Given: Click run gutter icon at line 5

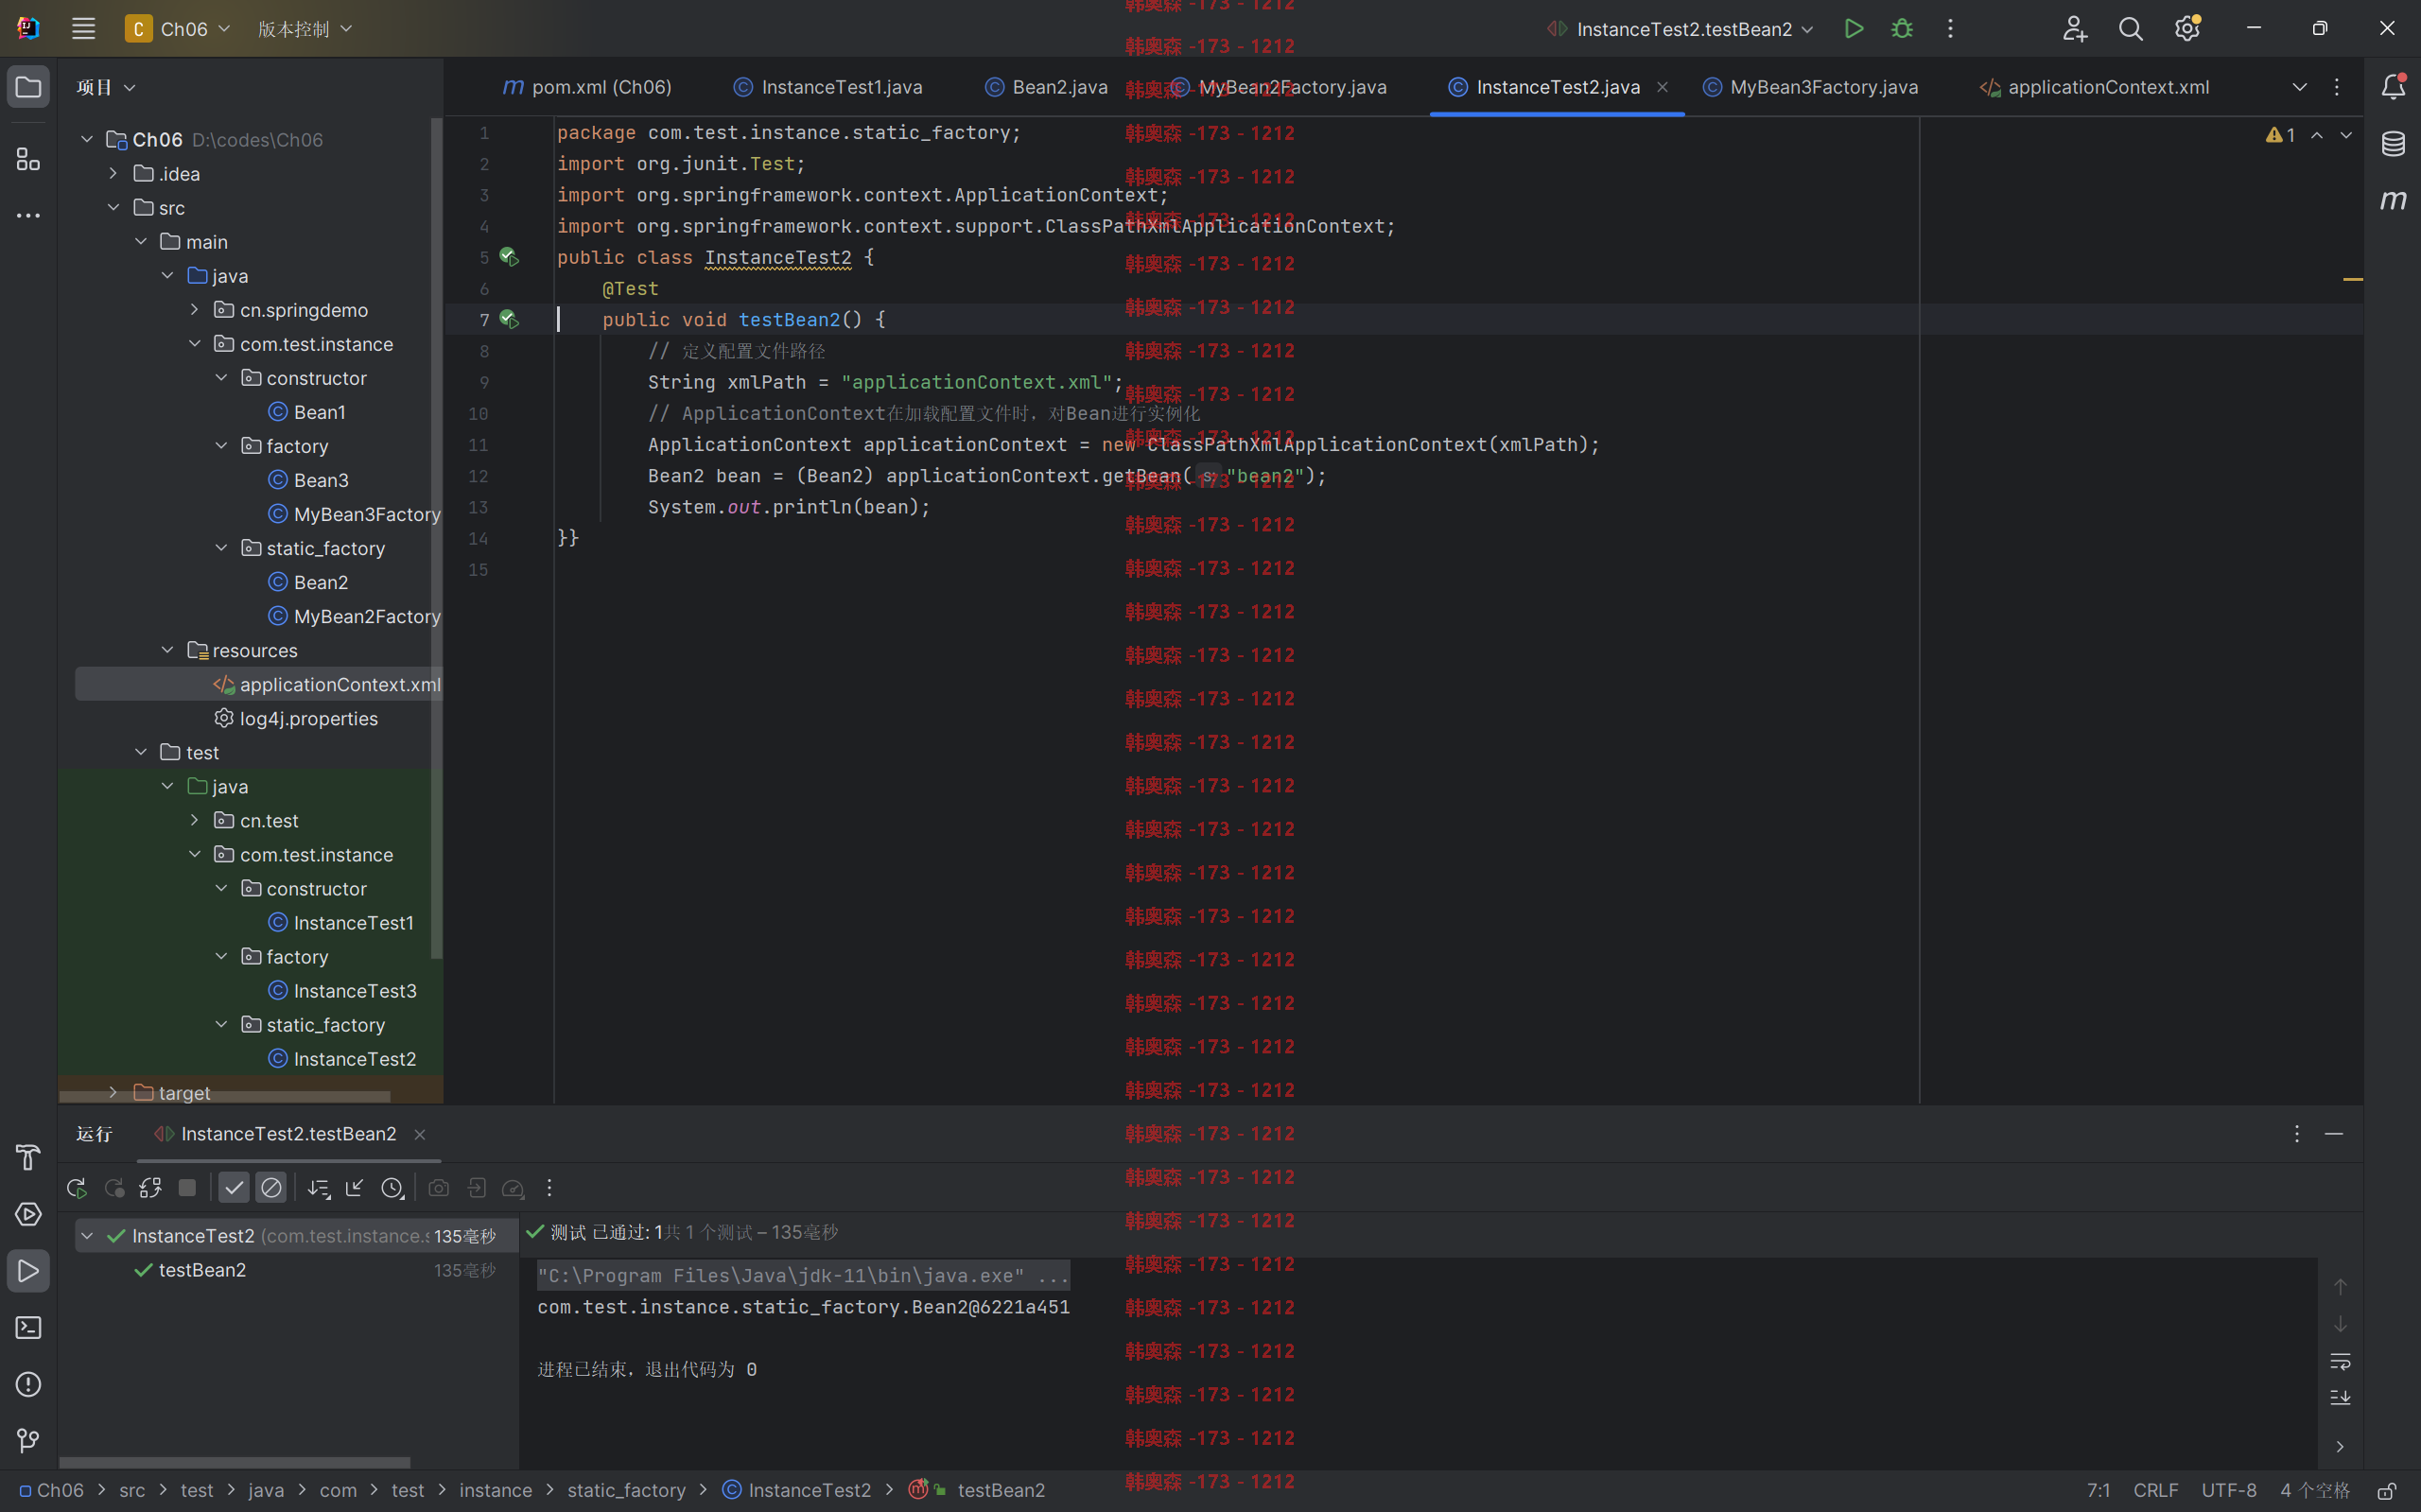Looking at the screenshot, I should [509, 257].
